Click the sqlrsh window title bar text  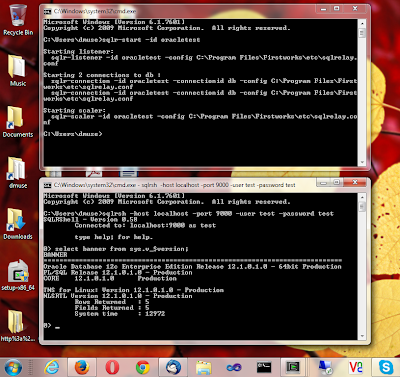click(174, 185)
